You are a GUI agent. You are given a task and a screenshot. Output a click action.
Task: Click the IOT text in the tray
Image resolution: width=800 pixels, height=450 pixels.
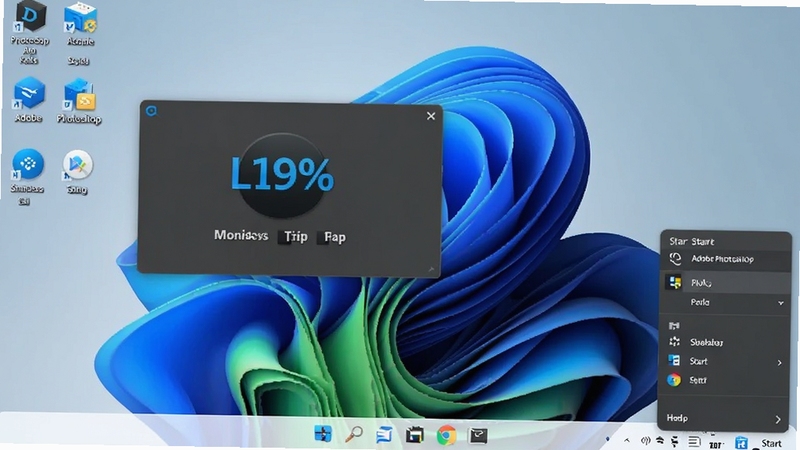coord(716,445)
